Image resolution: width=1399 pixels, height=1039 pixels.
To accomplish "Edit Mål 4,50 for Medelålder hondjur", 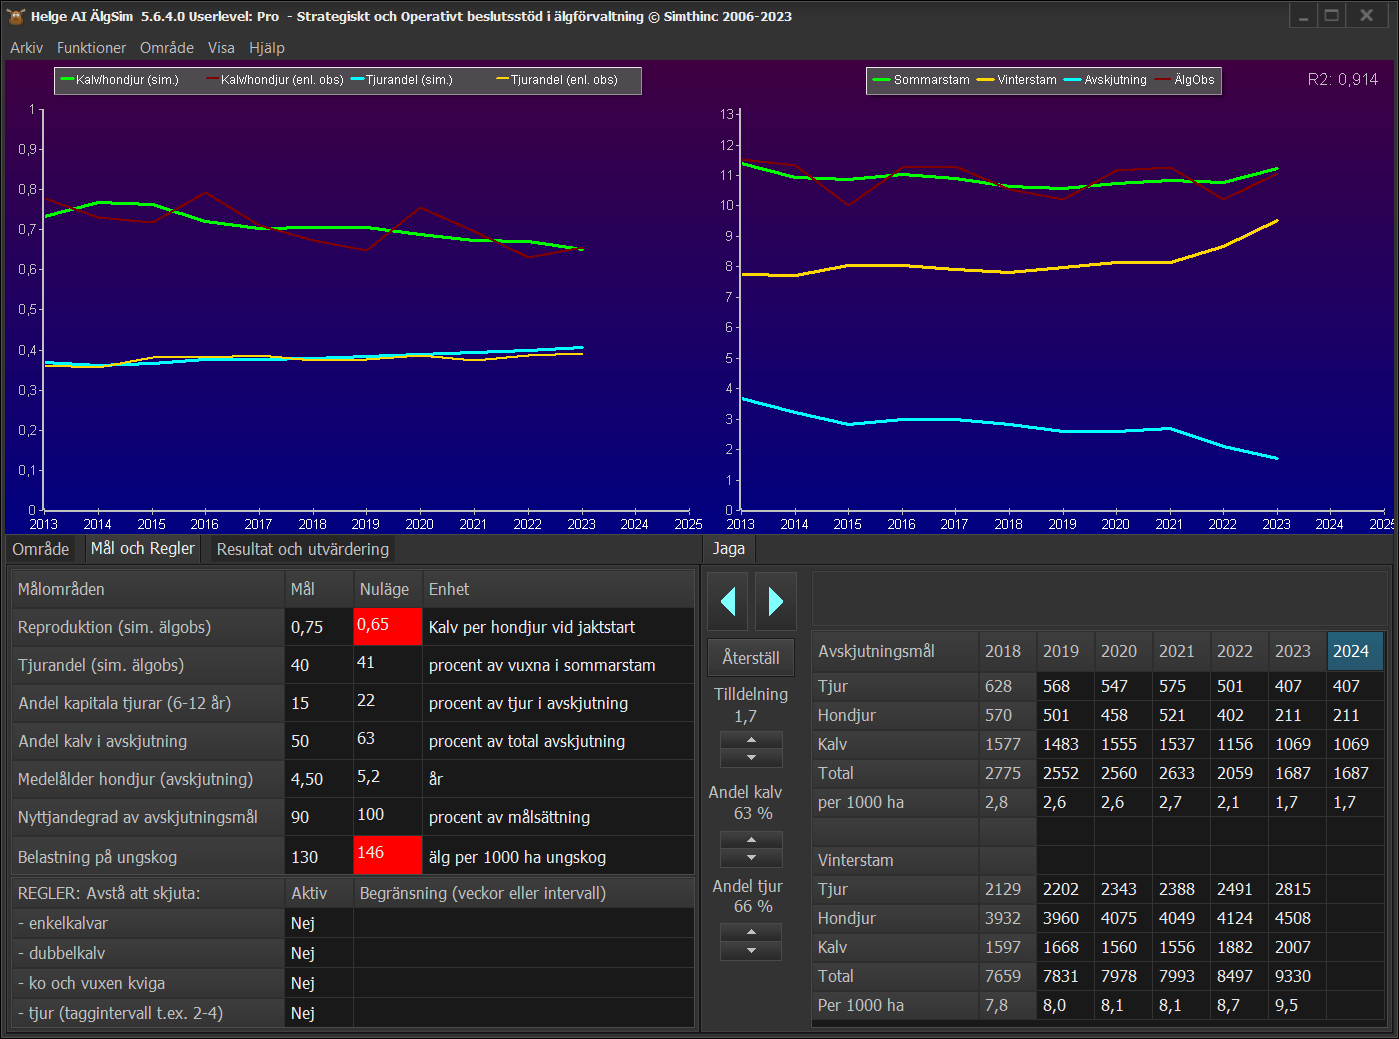I will tap(319, 779).
